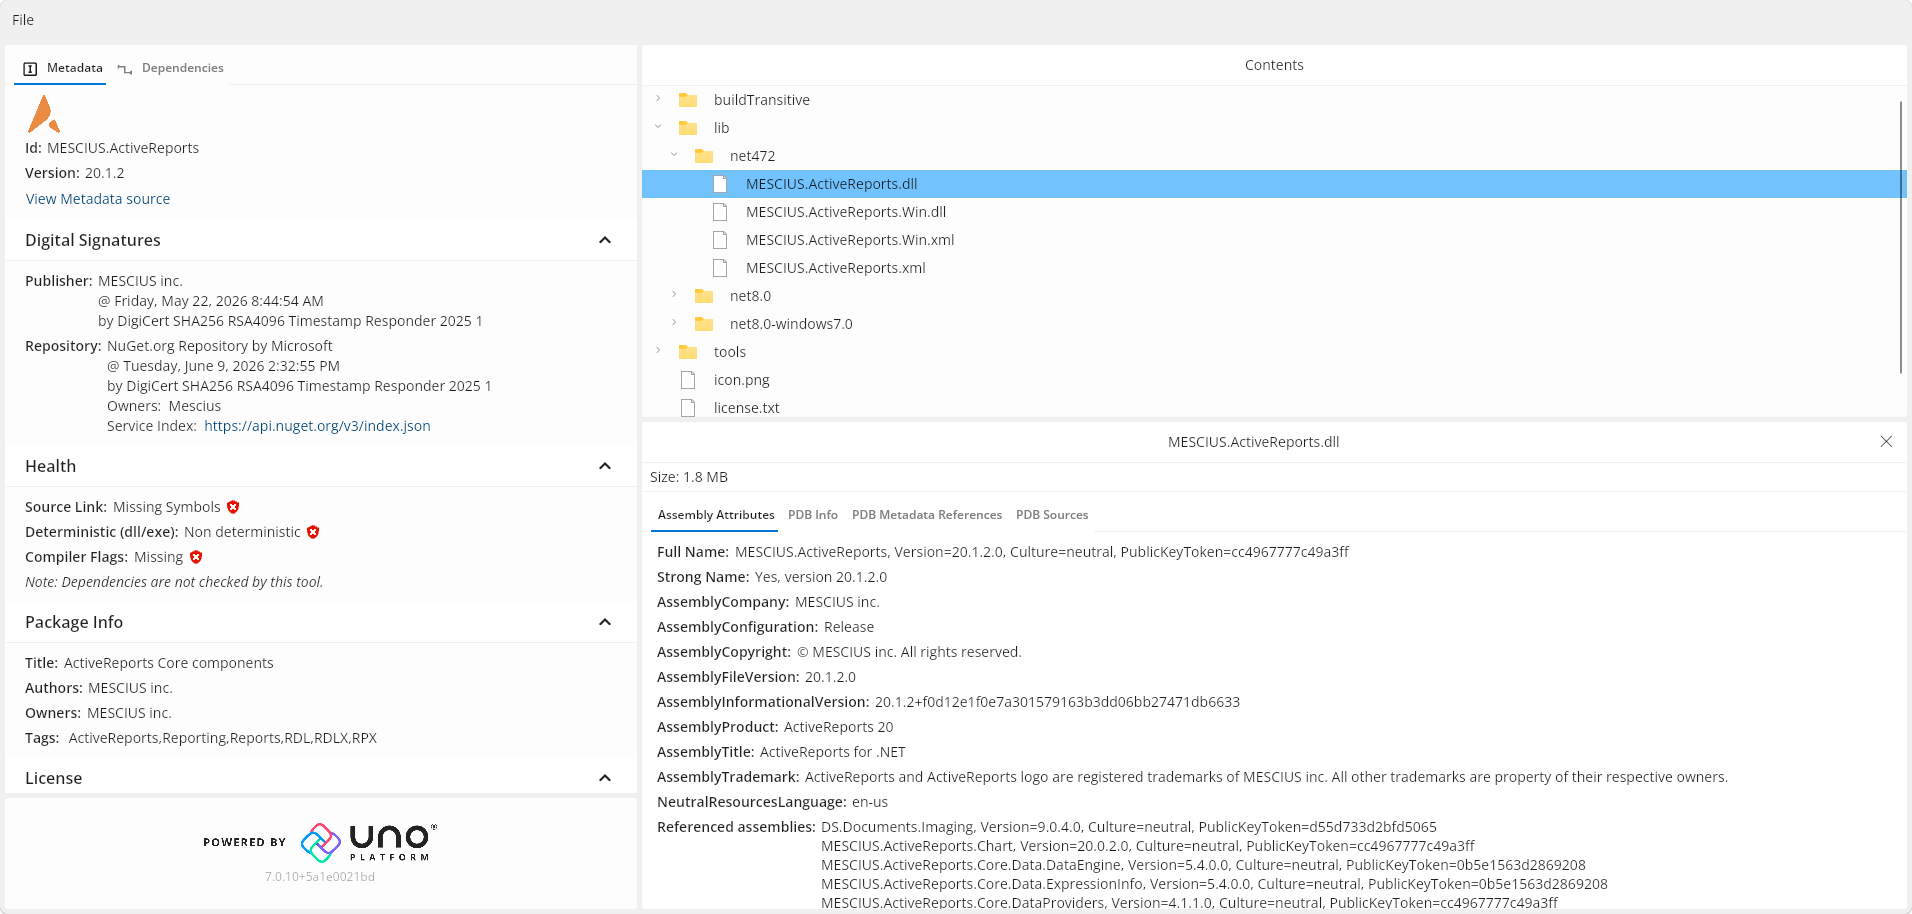Click the Dependencies tab icon
Image resolution: width=1912 pixels, height=914 pixels.
(125, 69)
